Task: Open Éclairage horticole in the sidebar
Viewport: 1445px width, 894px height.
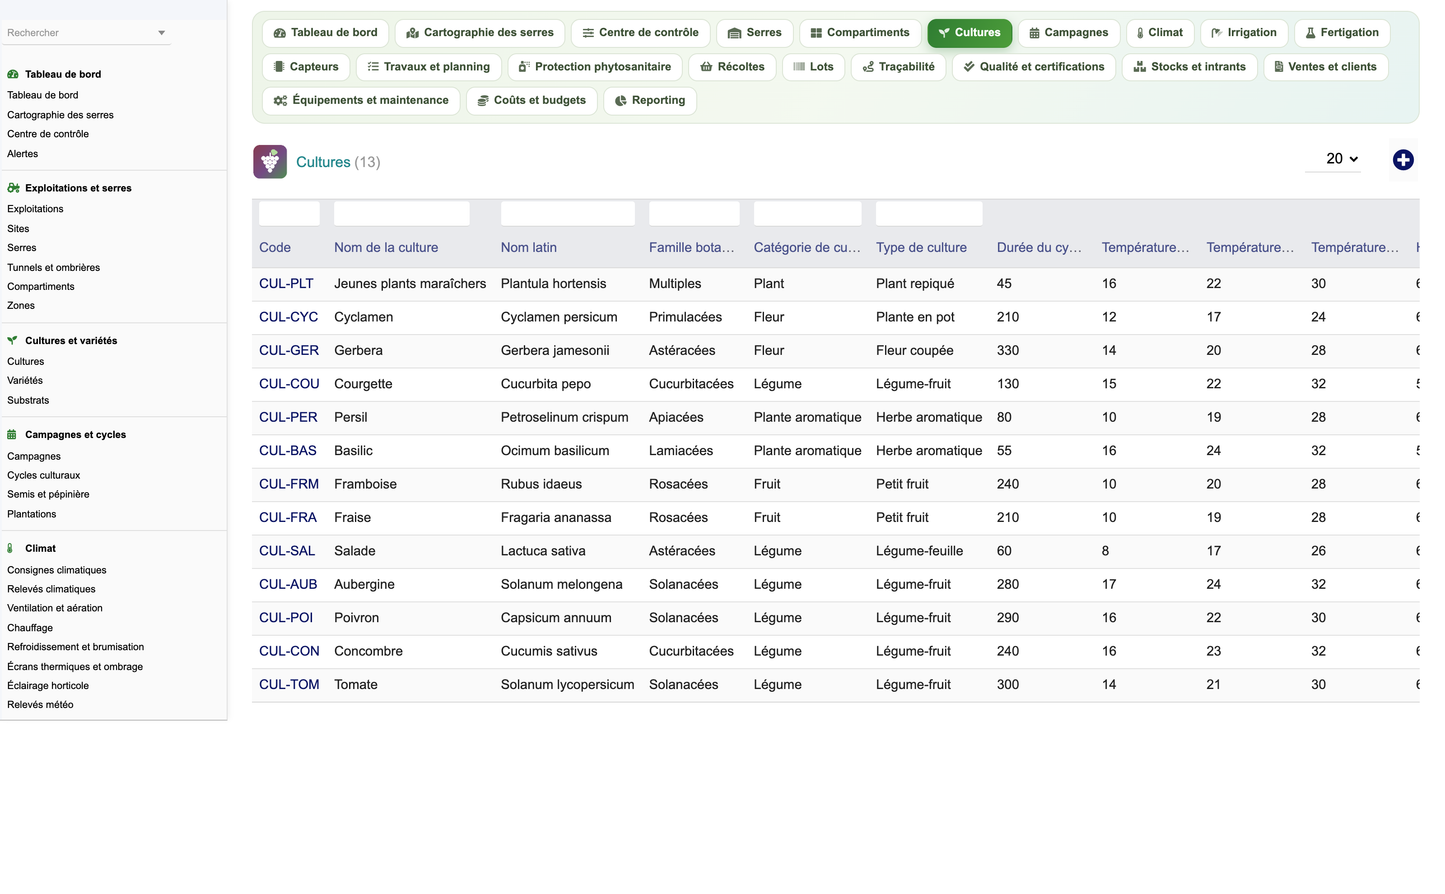Action: pyautogui.click(x=48, y=686)
